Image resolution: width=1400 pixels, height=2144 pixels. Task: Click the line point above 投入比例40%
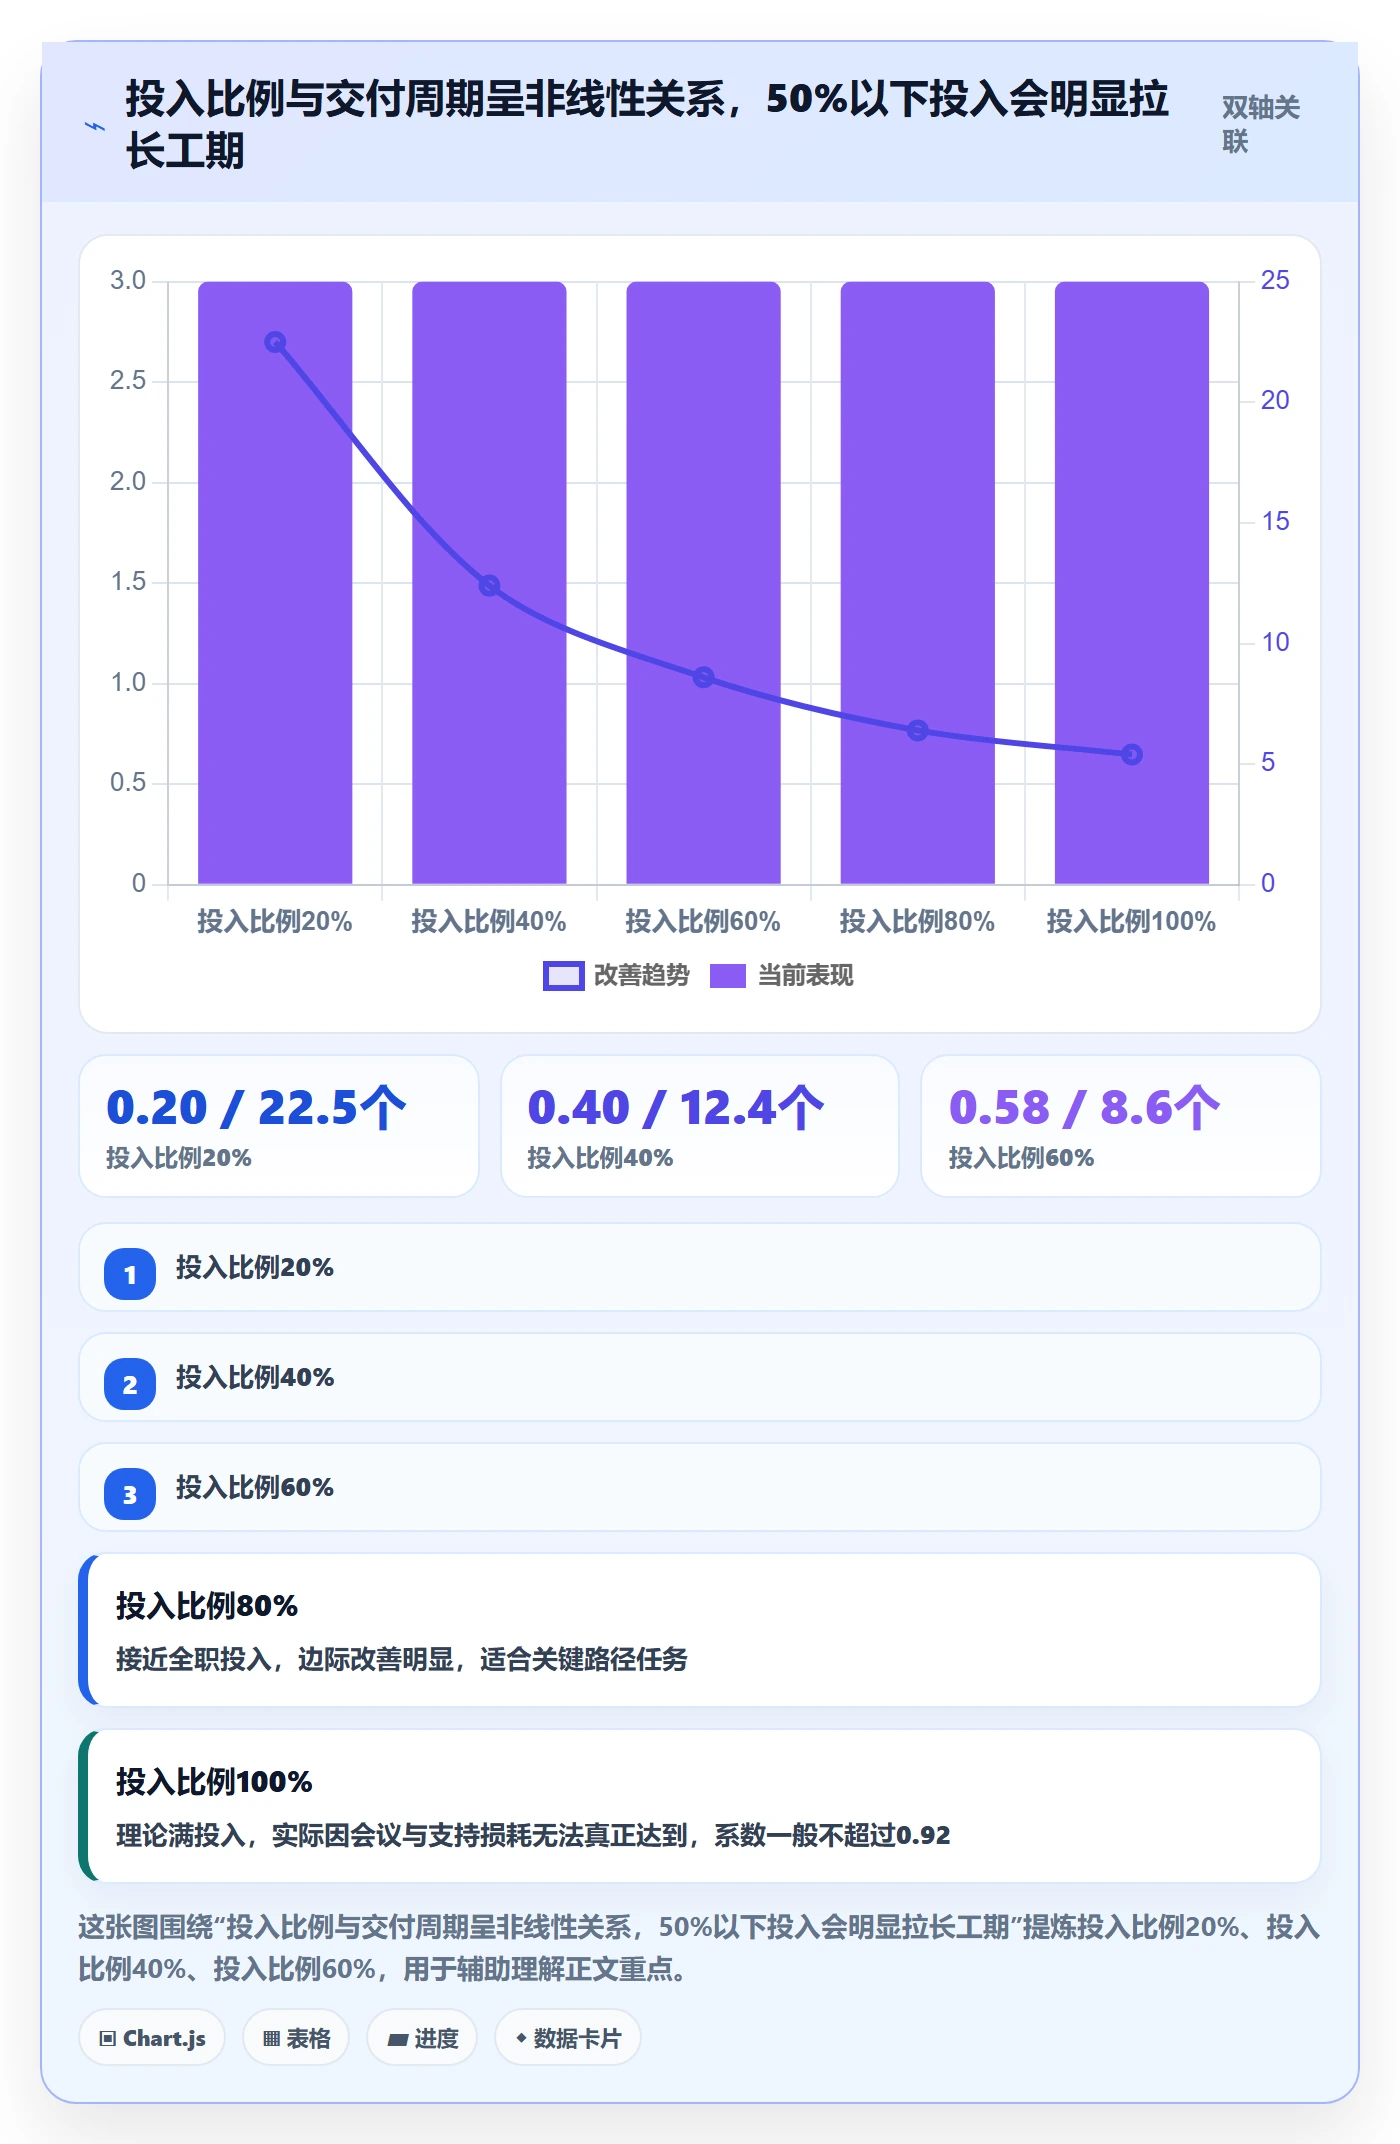tap(489, 585)
